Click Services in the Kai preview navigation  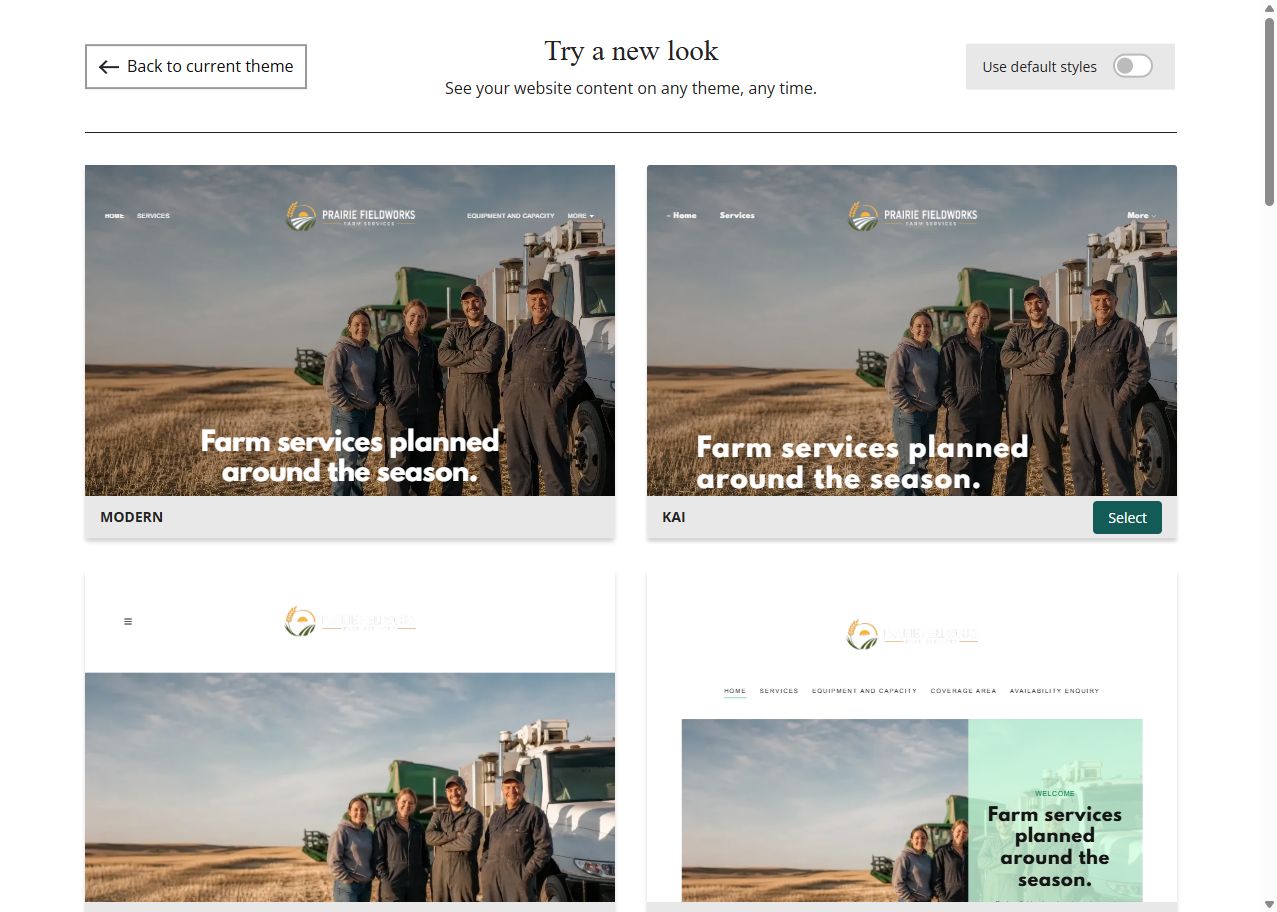(737, 215)
